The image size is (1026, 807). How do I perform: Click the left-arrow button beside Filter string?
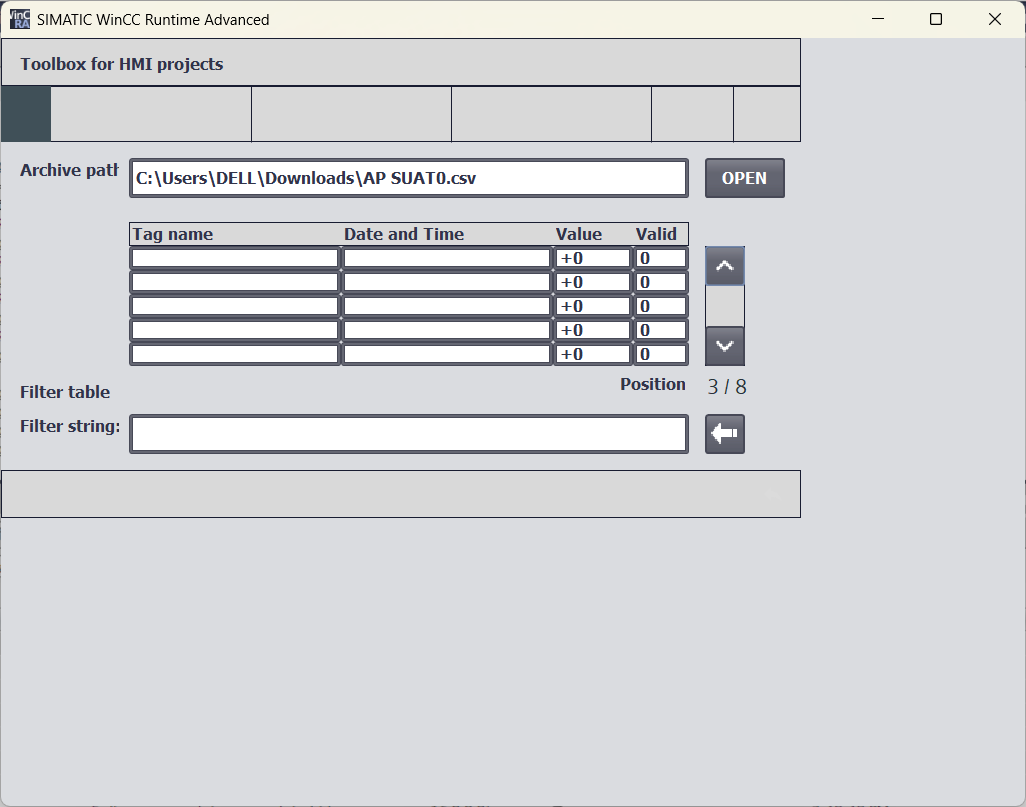click(x=725, y=434)
